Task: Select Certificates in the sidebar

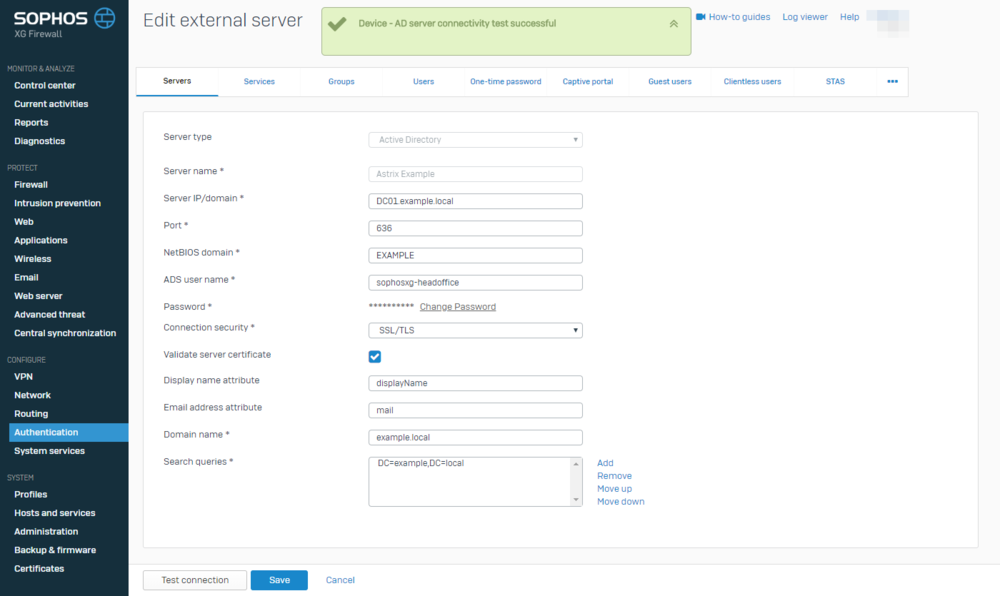Action: (x=40, y=568)
